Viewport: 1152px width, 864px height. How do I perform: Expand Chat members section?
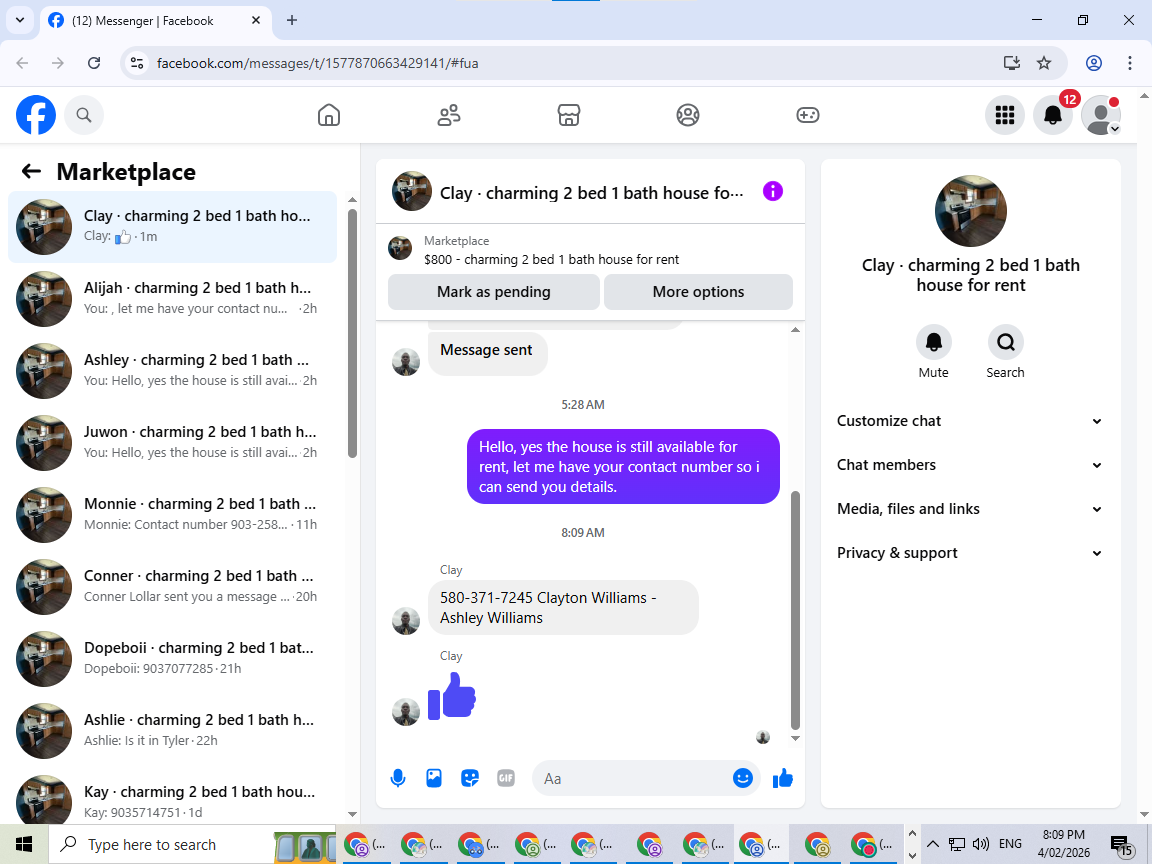pyautogui.click(x=971, y=465)
